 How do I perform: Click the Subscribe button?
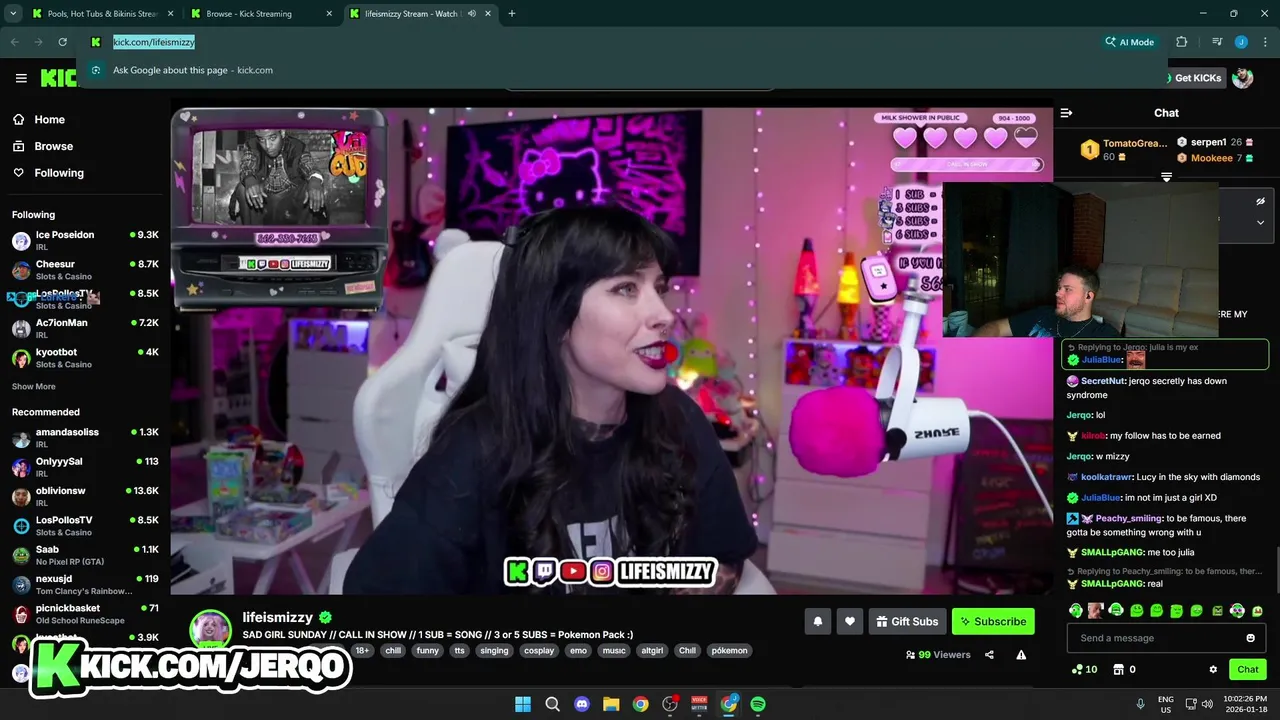pos(993,621)
